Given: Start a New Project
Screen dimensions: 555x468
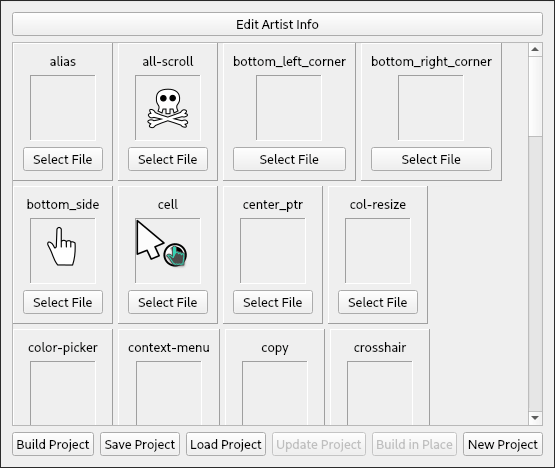Looking at the screenshot, I should (503, 444).
